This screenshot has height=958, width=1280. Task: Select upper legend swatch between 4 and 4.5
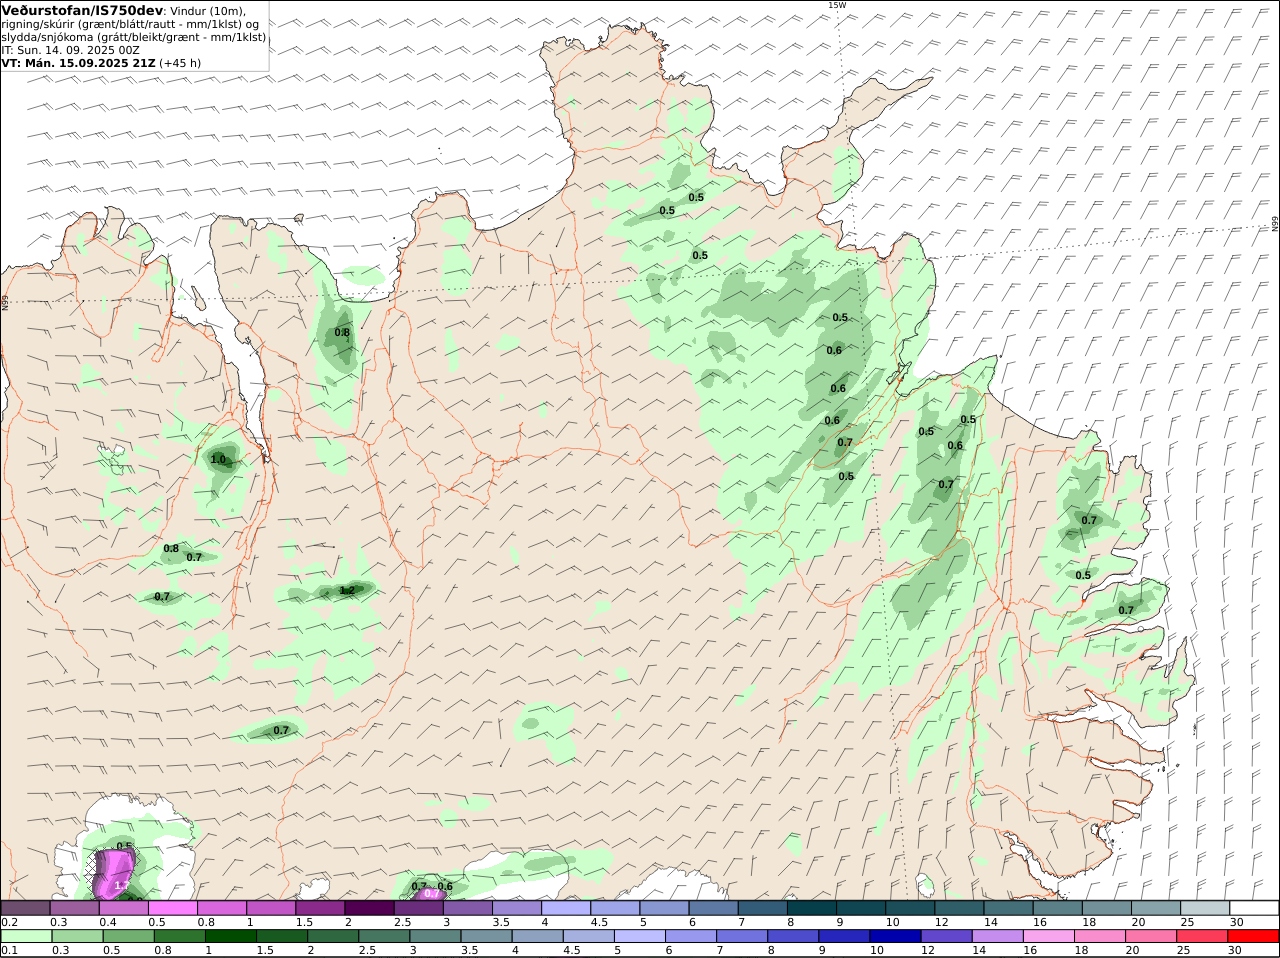566,908
